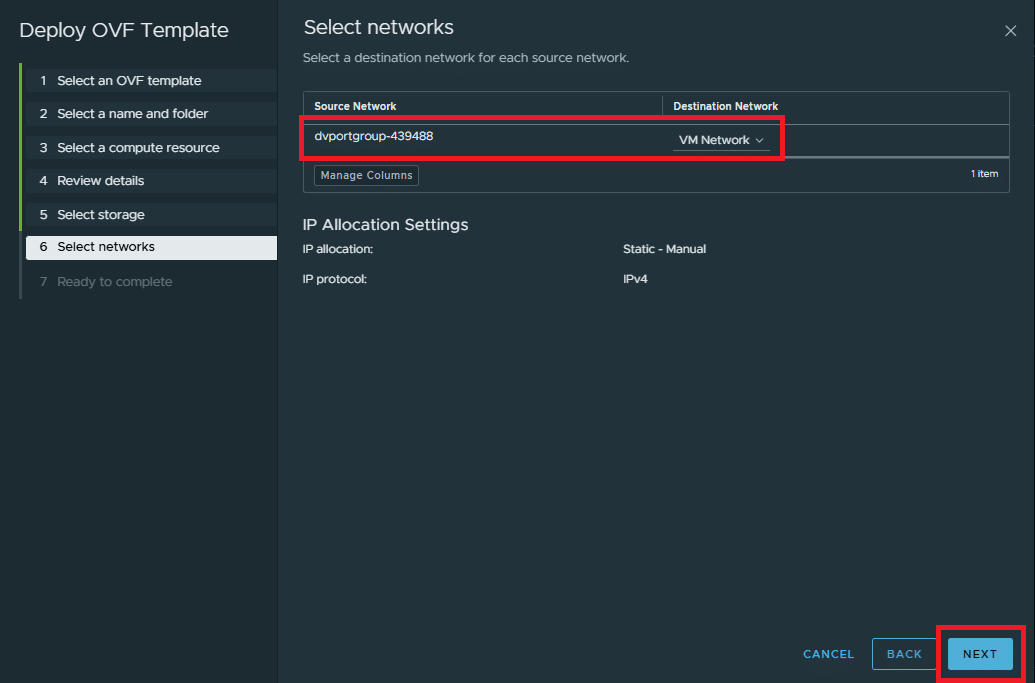Viewport: 1035px width, 683px height.
Task: Go to step 2 Select a name and folder
Action: coord(132,114)
